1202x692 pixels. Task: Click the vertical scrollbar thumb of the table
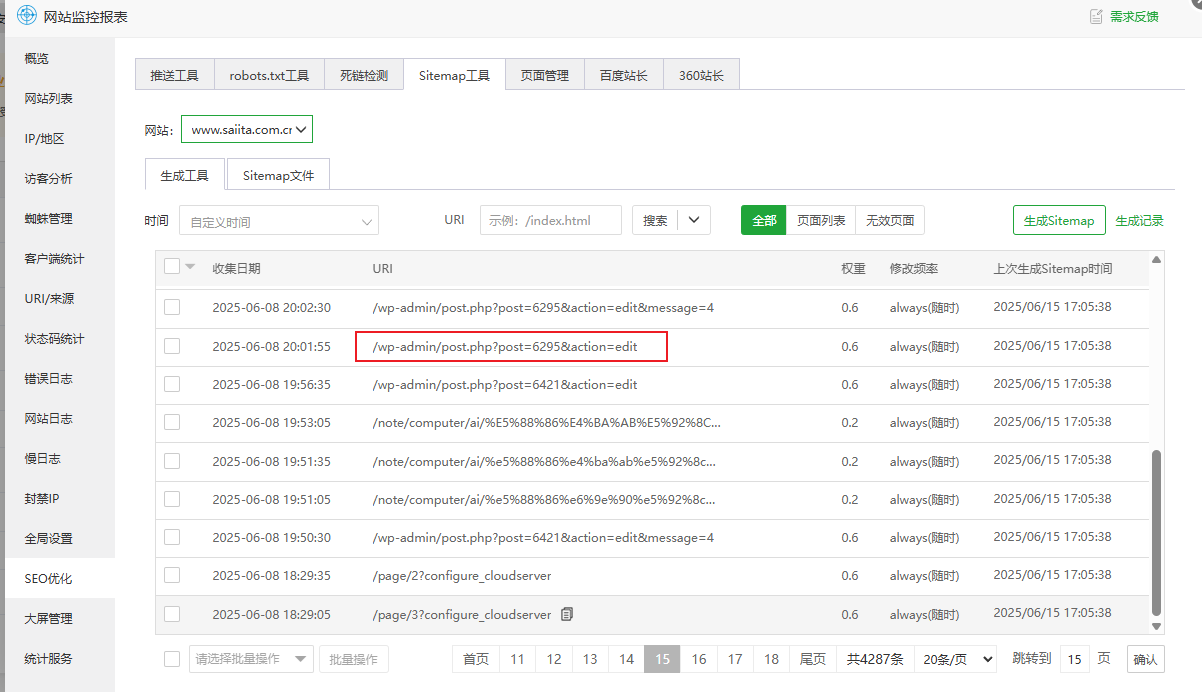tap(1157, 530)
